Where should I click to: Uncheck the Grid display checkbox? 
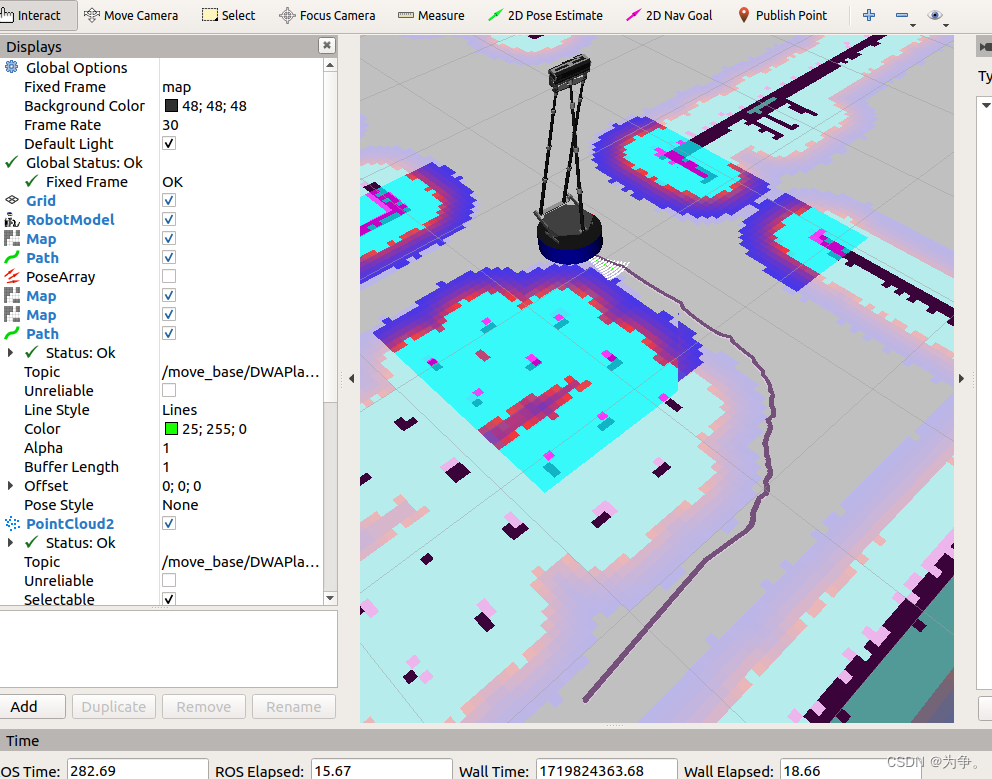click(x=167, y=200)
